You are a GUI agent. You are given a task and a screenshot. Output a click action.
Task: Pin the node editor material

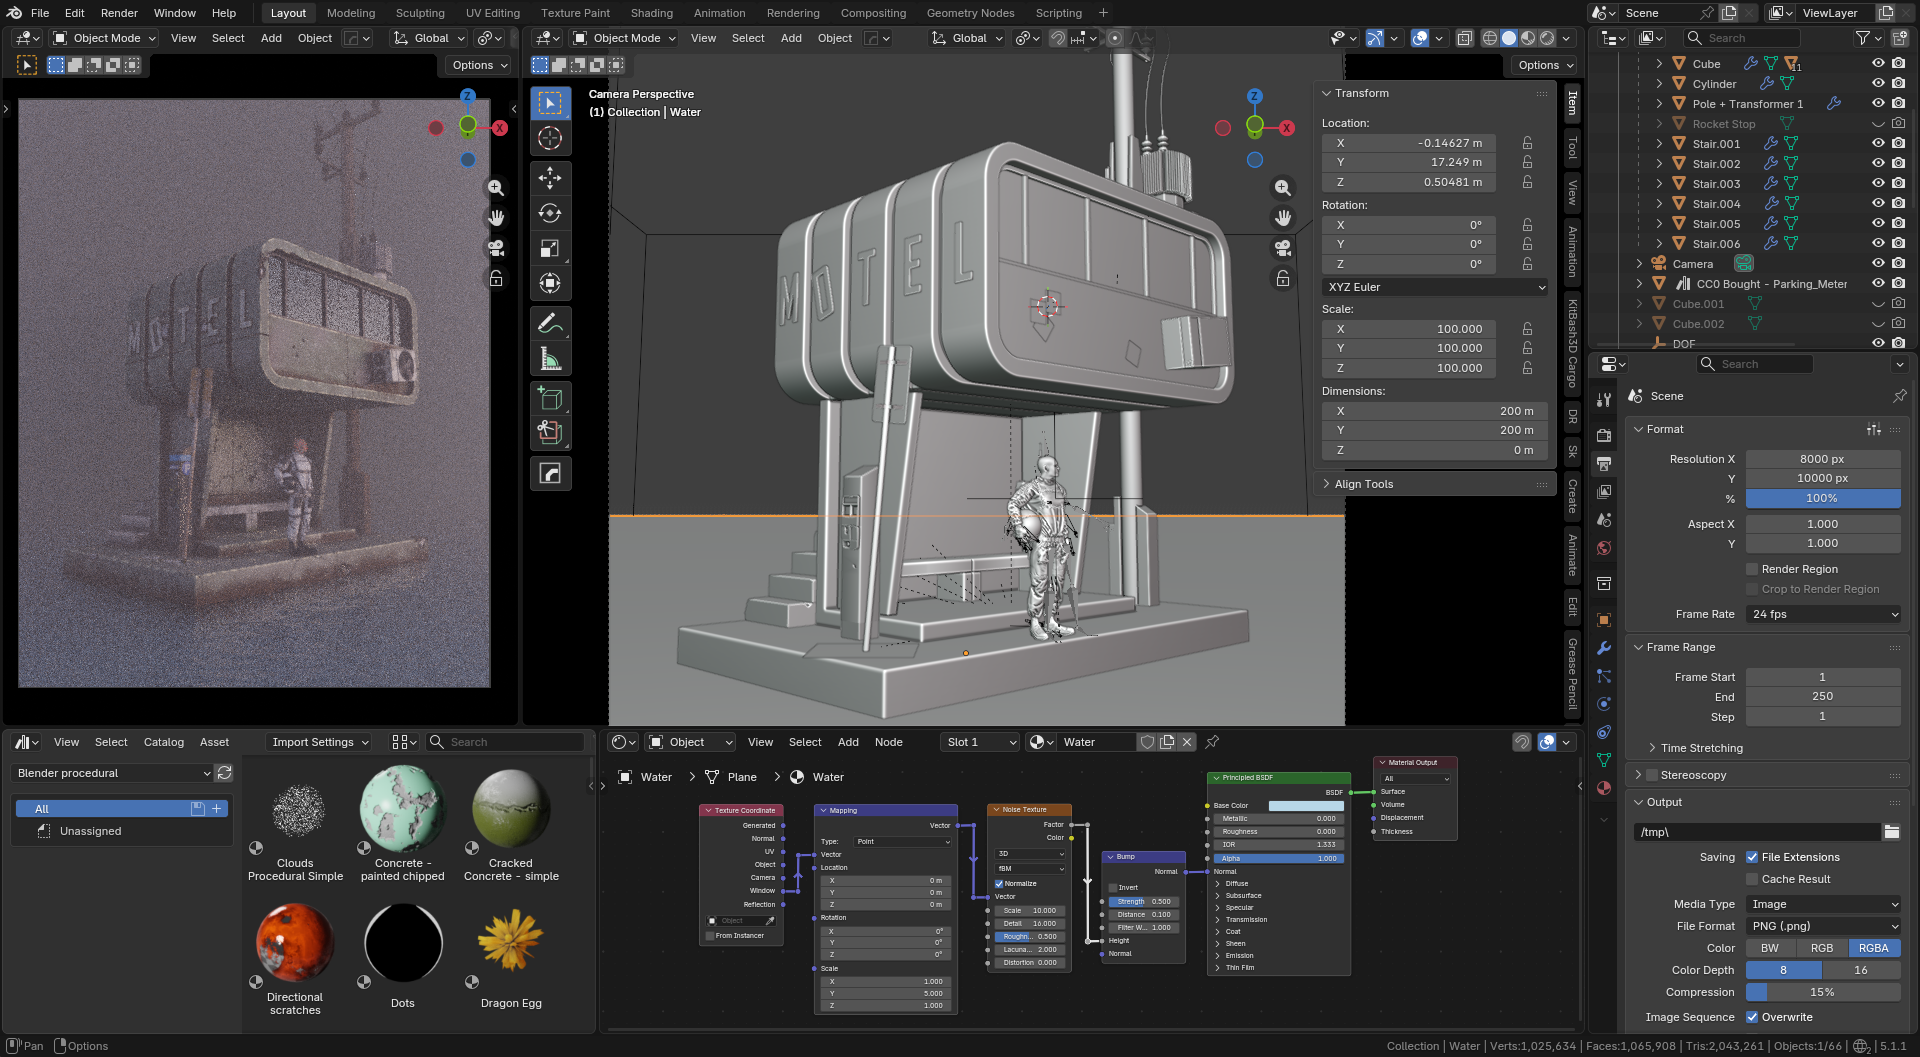[x=1212, y=742]
